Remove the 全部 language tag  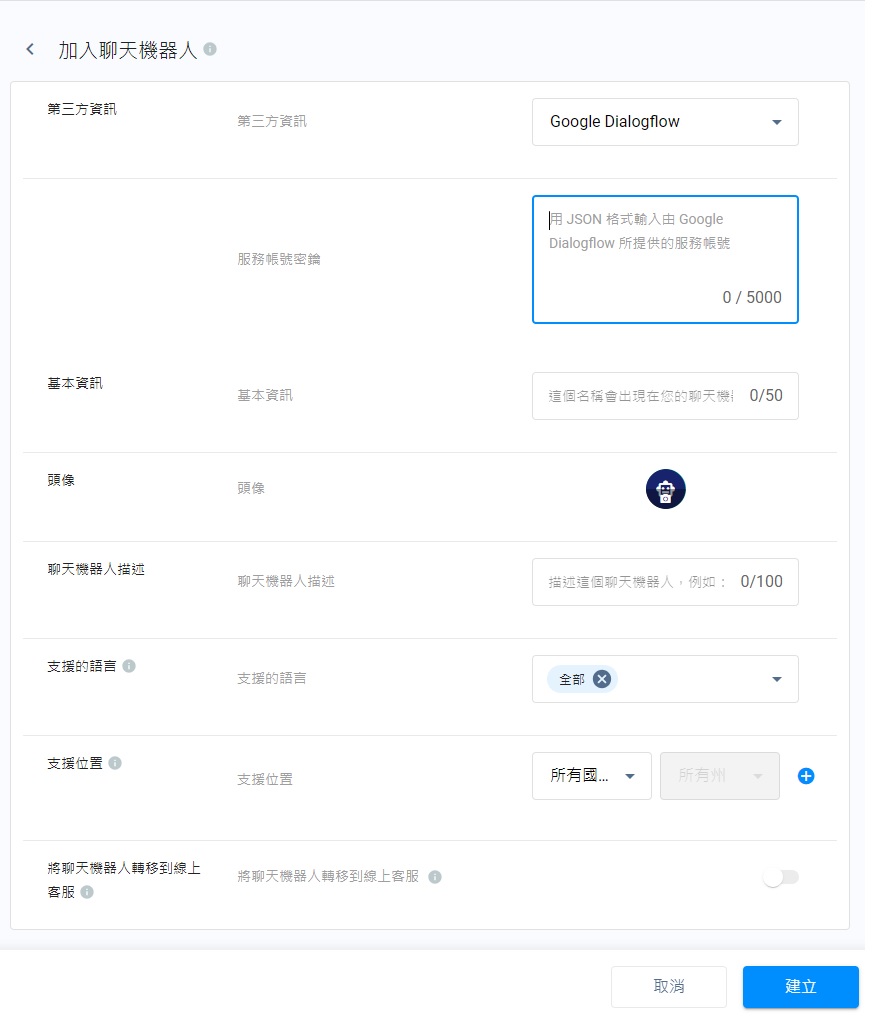click(602, 679)
